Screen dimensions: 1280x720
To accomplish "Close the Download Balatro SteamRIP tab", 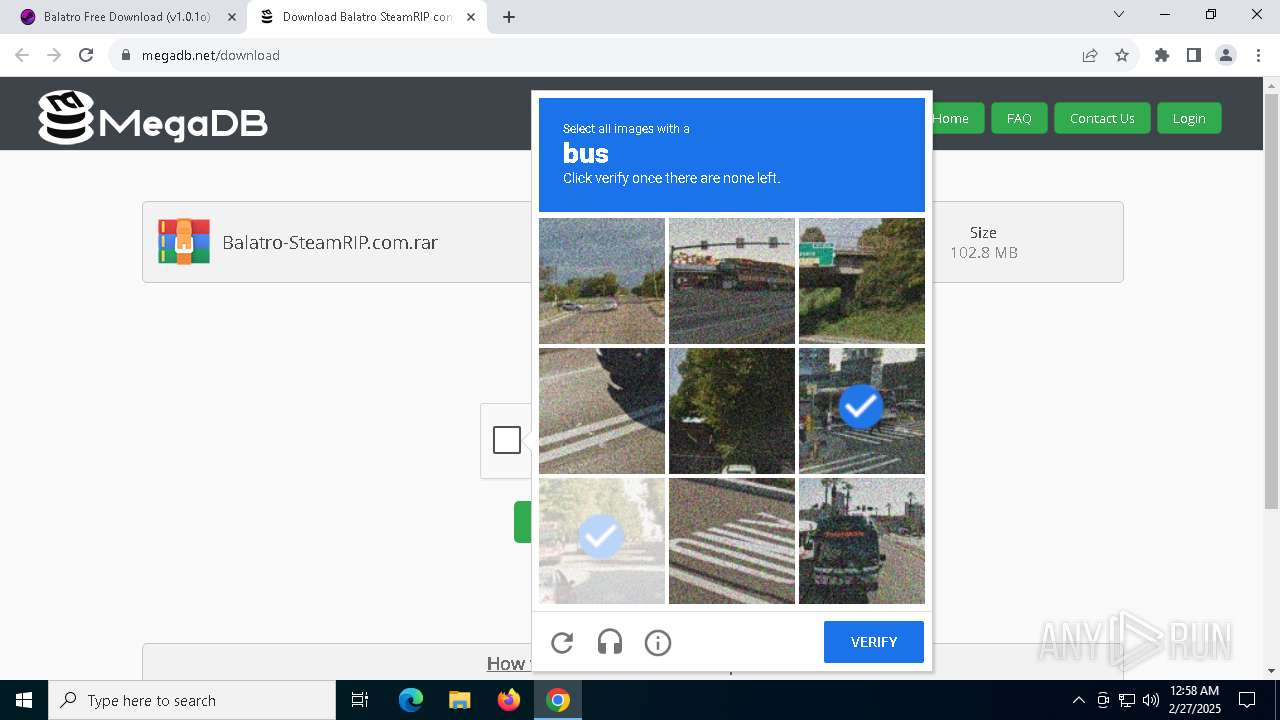I will (471, 17).
